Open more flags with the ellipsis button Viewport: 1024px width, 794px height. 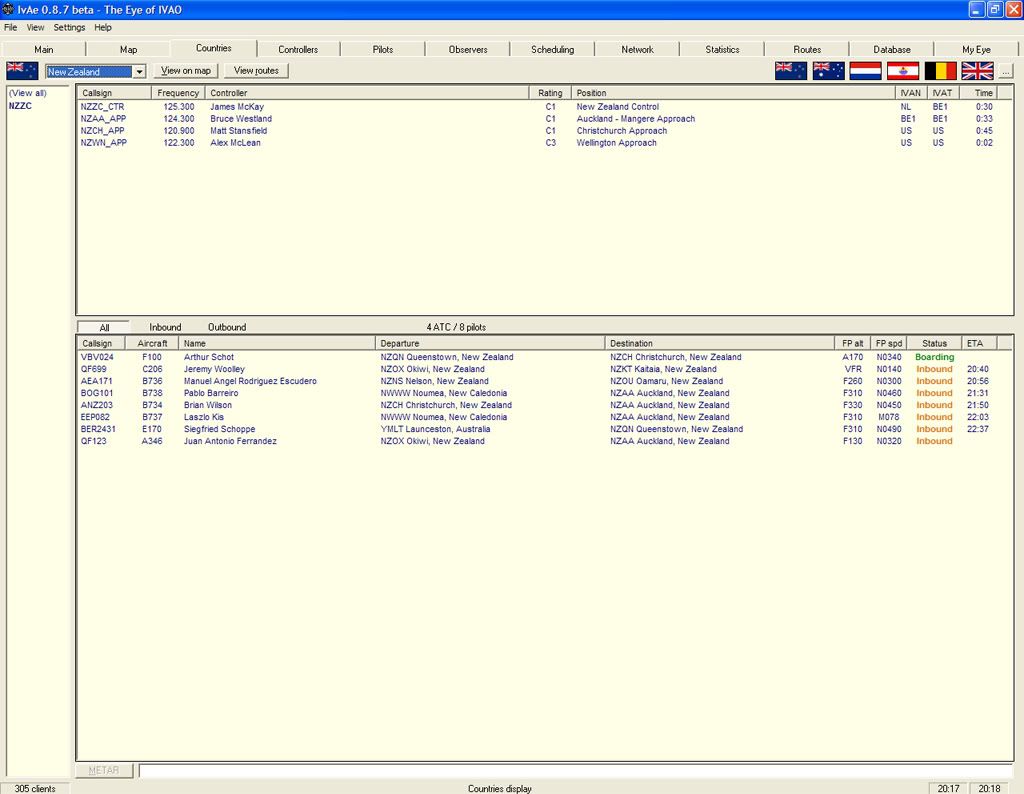click(1005, 71)
